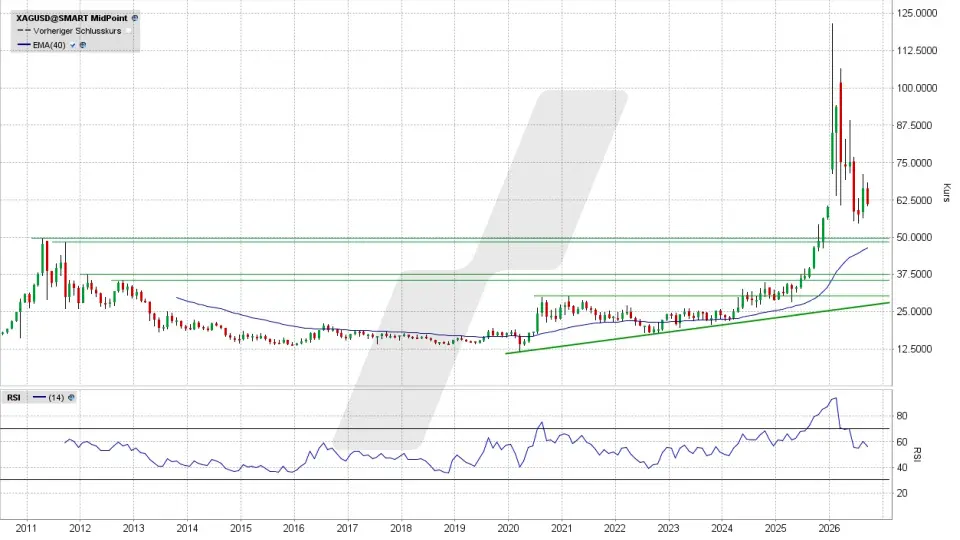Click the 87.5000 price axis label
The width and height of the screenshot is (960, 540).
point(914,125)
